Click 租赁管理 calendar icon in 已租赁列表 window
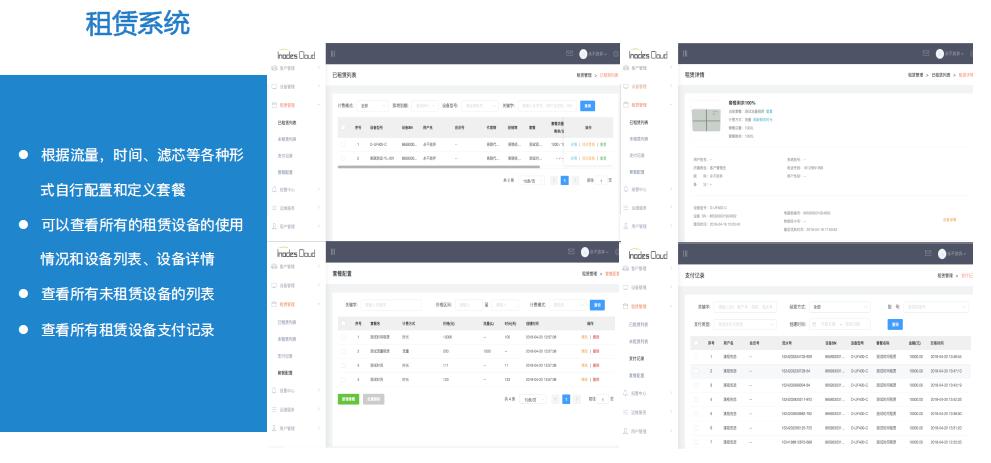The width and height of the screenshot is (991, 463). coord(274,105)
